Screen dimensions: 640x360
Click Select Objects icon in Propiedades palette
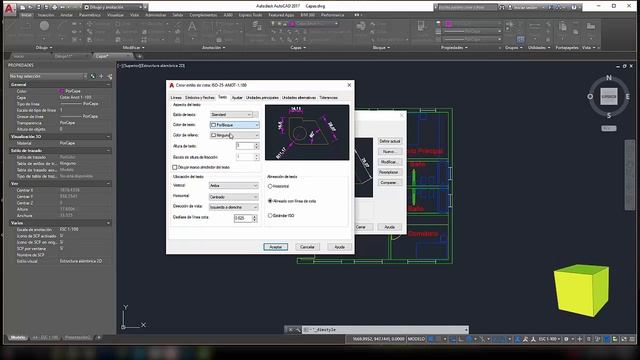tap(101, 76)
